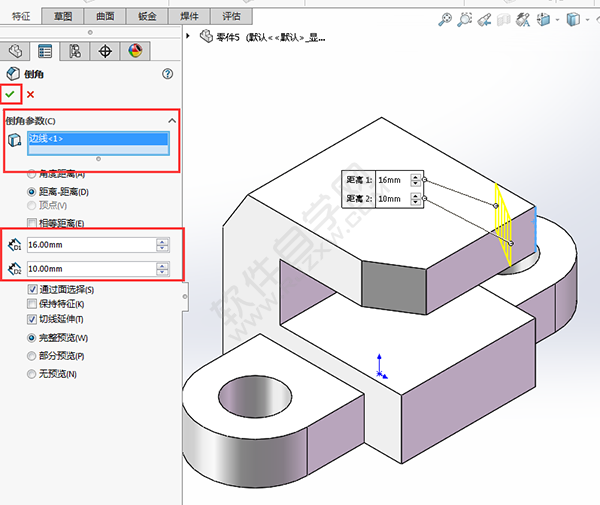Cancel chamfer with red X

(x=31, y=94)
